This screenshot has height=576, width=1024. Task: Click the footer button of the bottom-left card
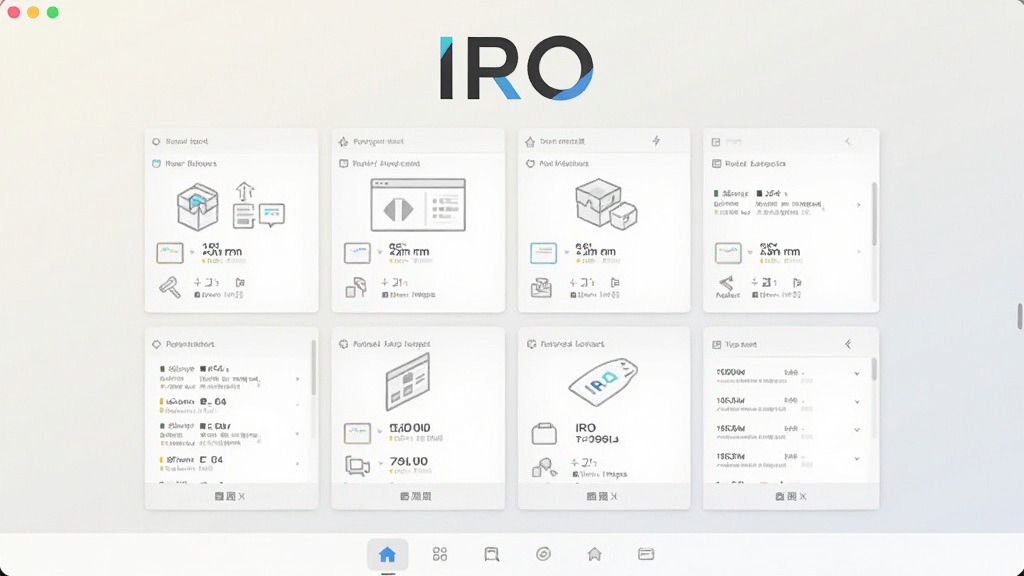[230, 496]
